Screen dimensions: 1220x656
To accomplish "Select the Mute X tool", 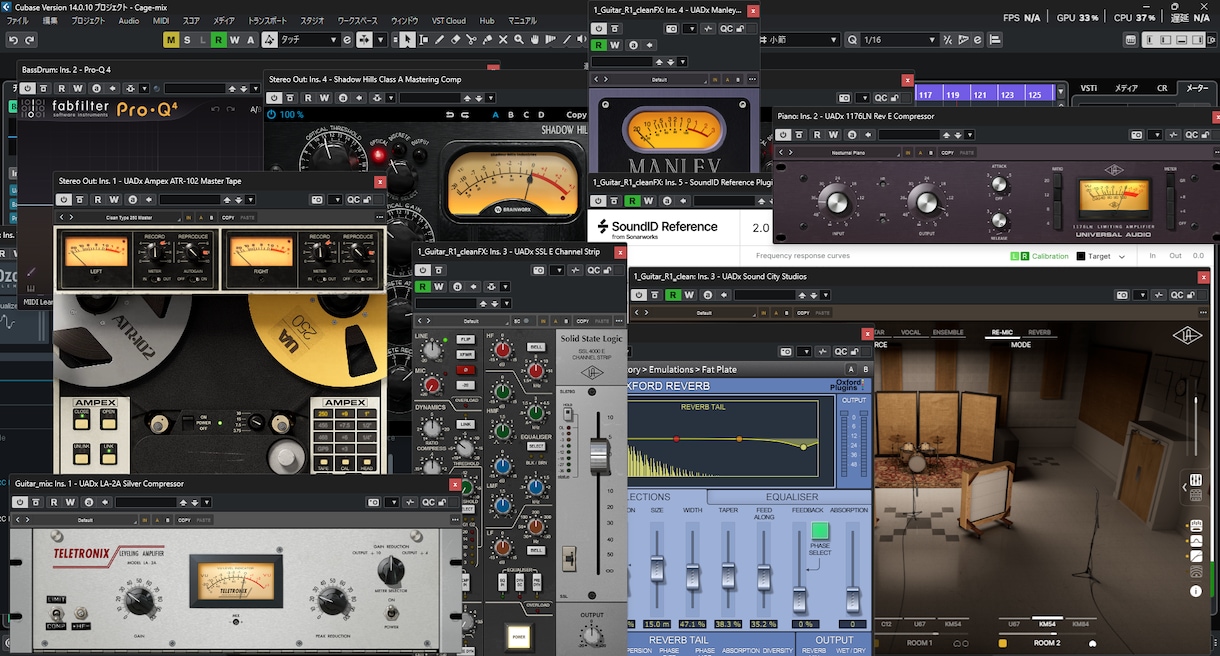I will point(503,40).
